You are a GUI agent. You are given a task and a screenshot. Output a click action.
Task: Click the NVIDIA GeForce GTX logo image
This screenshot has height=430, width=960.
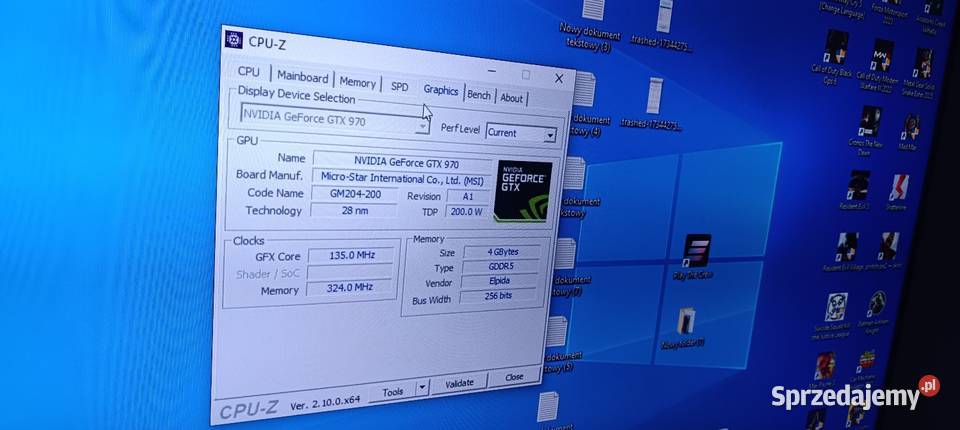(x=522, y=191)
